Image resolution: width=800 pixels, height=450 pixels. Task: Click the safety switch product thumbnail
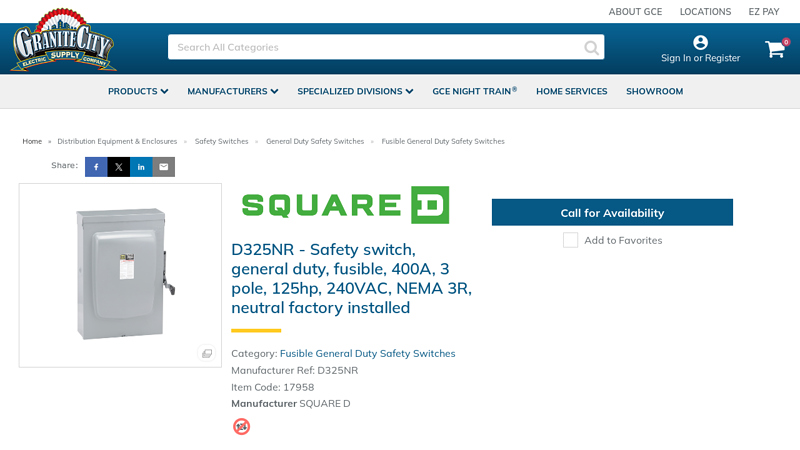pyautogui.click(x=120, y=272)
